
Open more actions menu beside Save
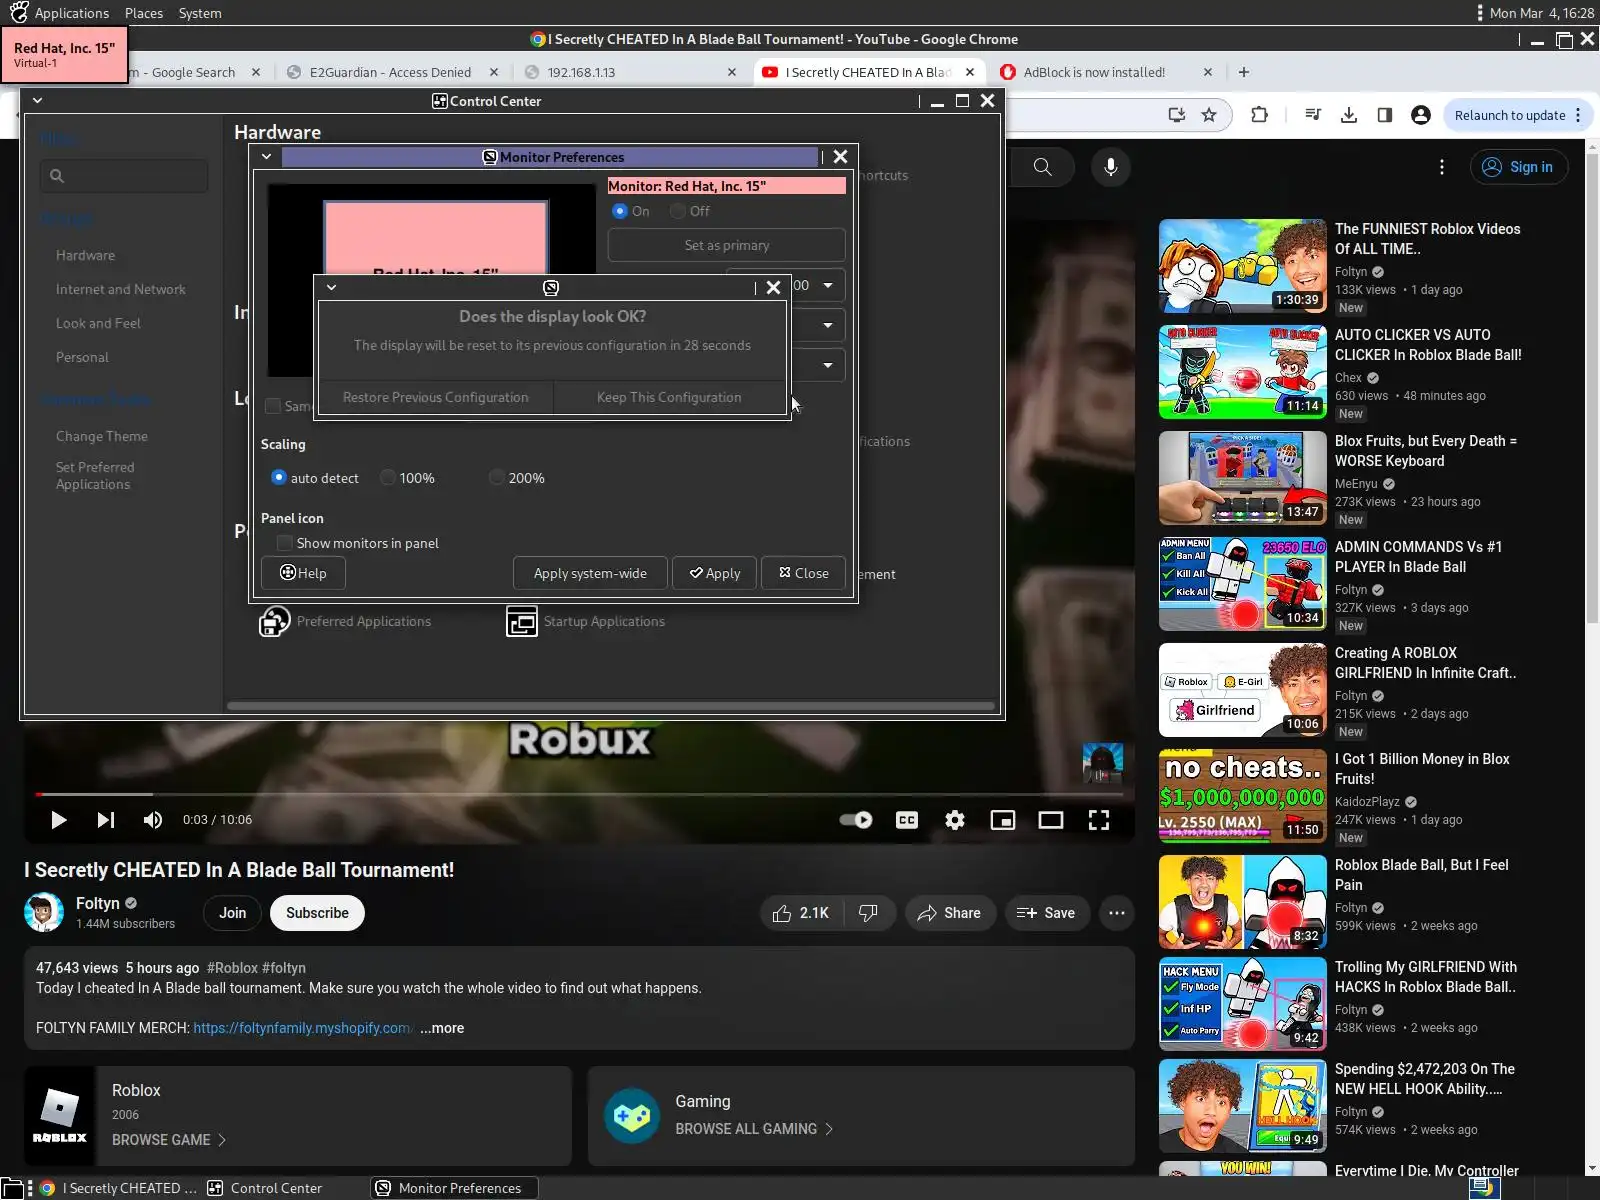1116,913
